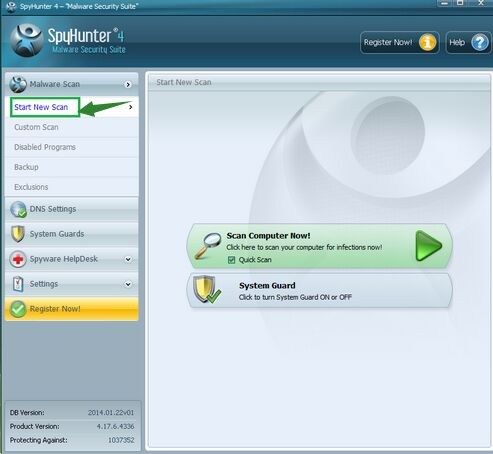
Task: Click the magnifying glass scan icon
Action: (208, 246)
